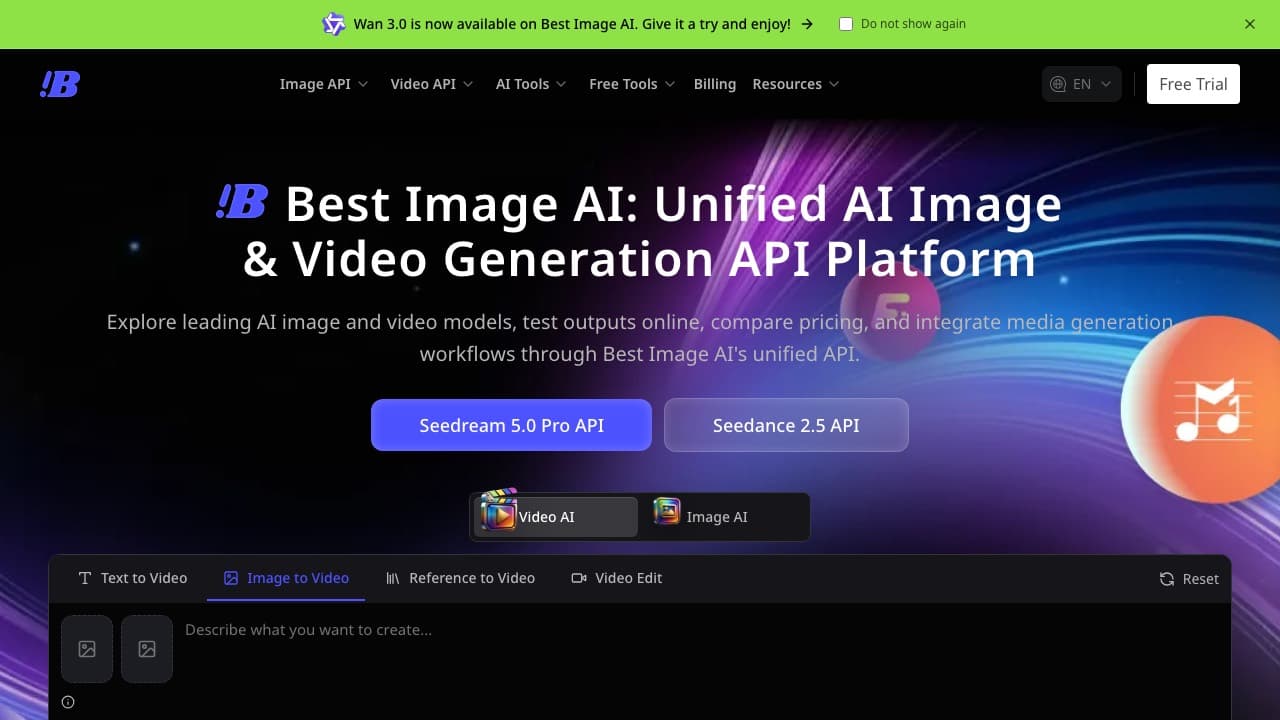Open the Free Tools dropdown
The width and height of the screenshot is (1280, 720).
click(x=632, y=84)
